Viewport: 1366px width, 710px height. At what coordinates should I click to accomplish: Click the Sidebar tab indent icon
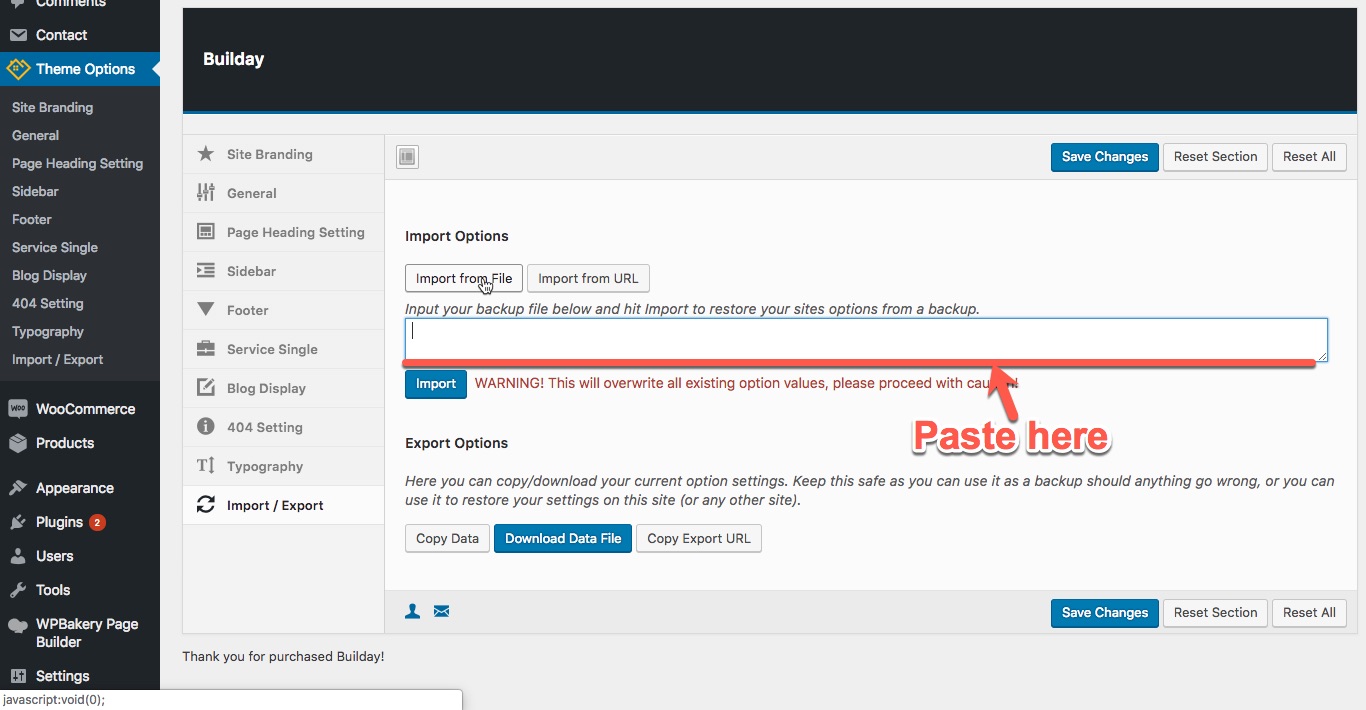tap(206, 271)
